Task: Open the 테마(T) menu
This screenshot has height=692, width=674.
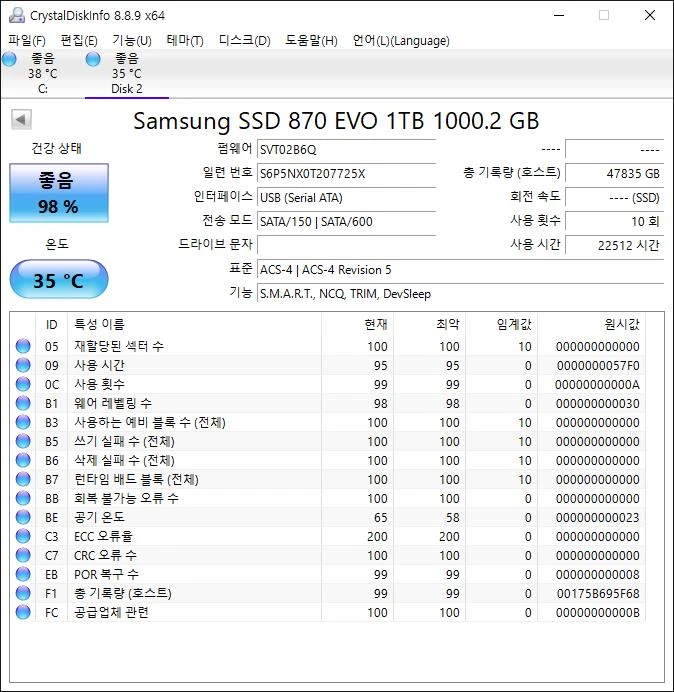Action: (x=185, y=41)
